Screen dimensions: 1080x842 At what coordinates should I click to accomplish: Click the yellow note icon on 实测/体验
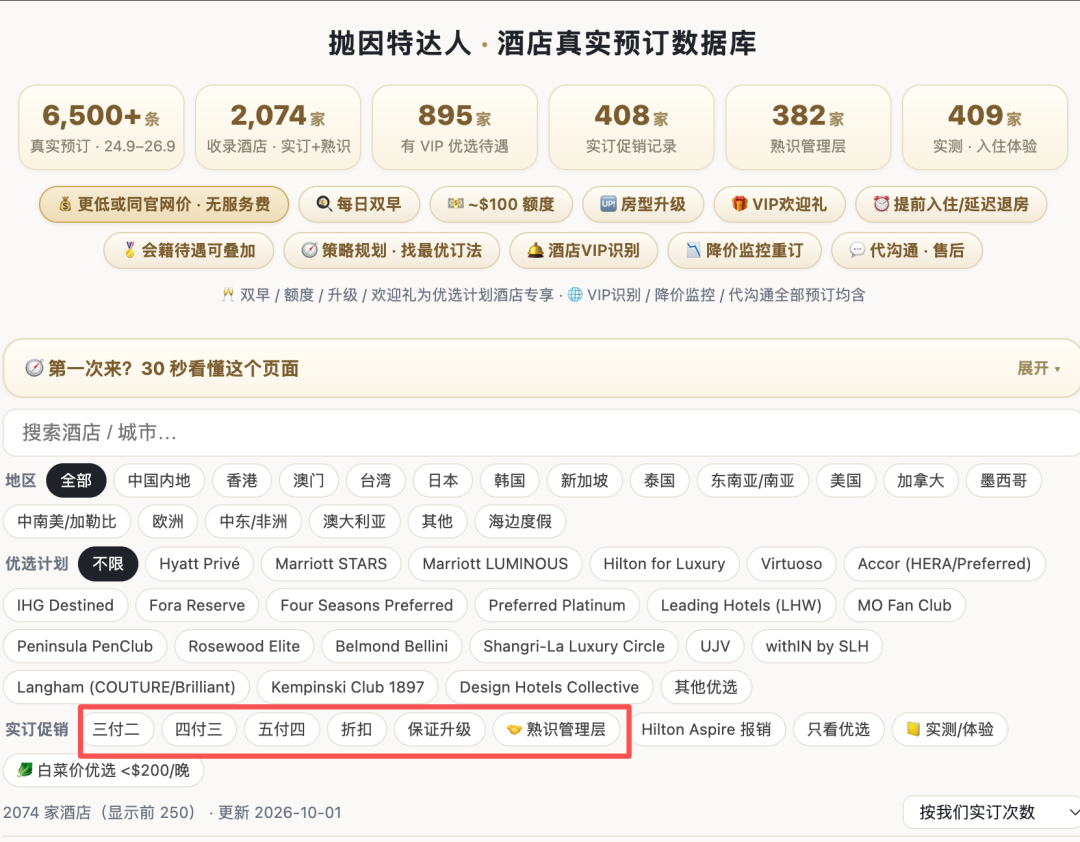pyautogui.click(x=913, y=729)
